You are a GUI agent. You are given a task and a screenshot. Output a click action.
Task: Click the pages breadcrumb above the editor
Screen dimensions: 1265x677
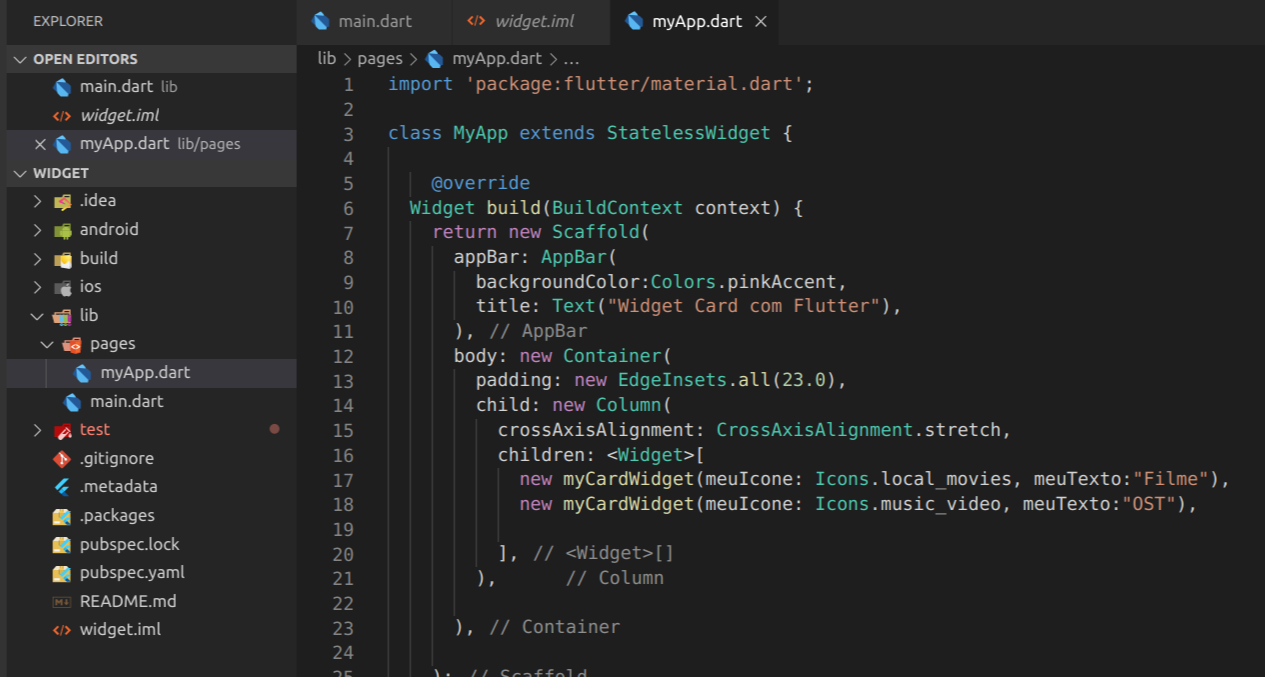[380, 58]
